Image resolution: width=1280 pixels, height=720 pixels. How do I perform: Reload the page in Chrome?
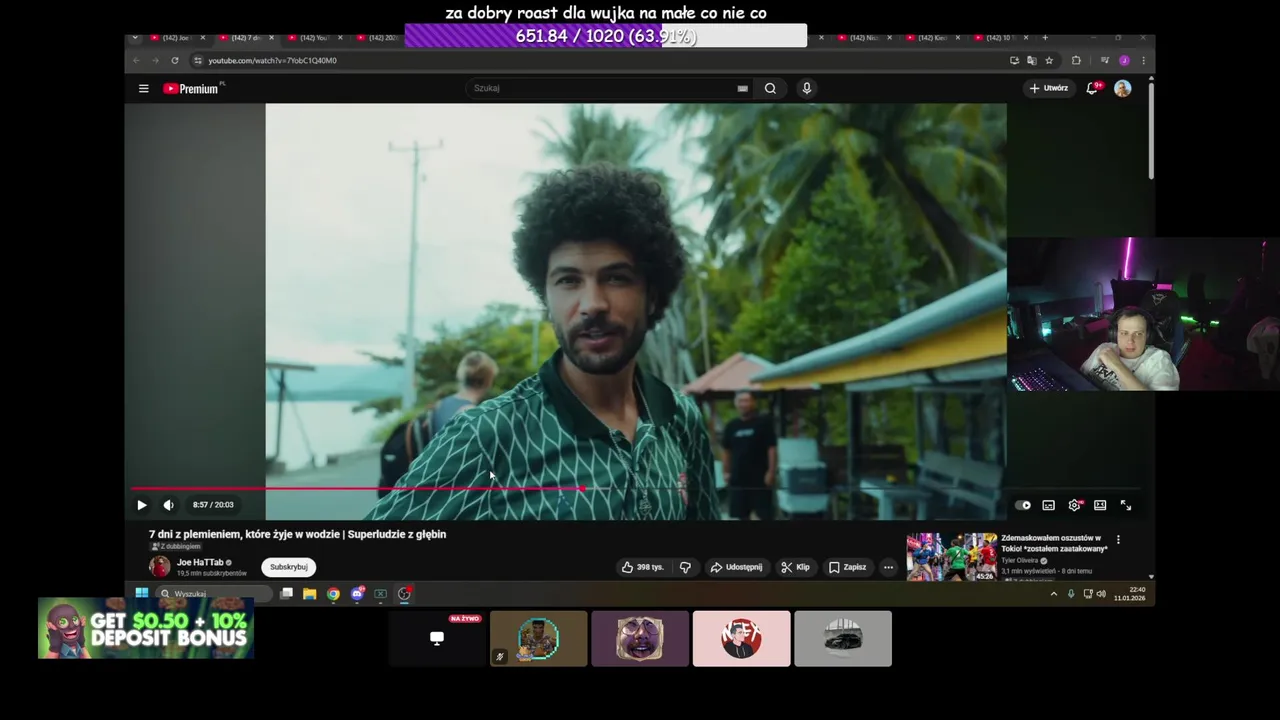tap(175, 60)
